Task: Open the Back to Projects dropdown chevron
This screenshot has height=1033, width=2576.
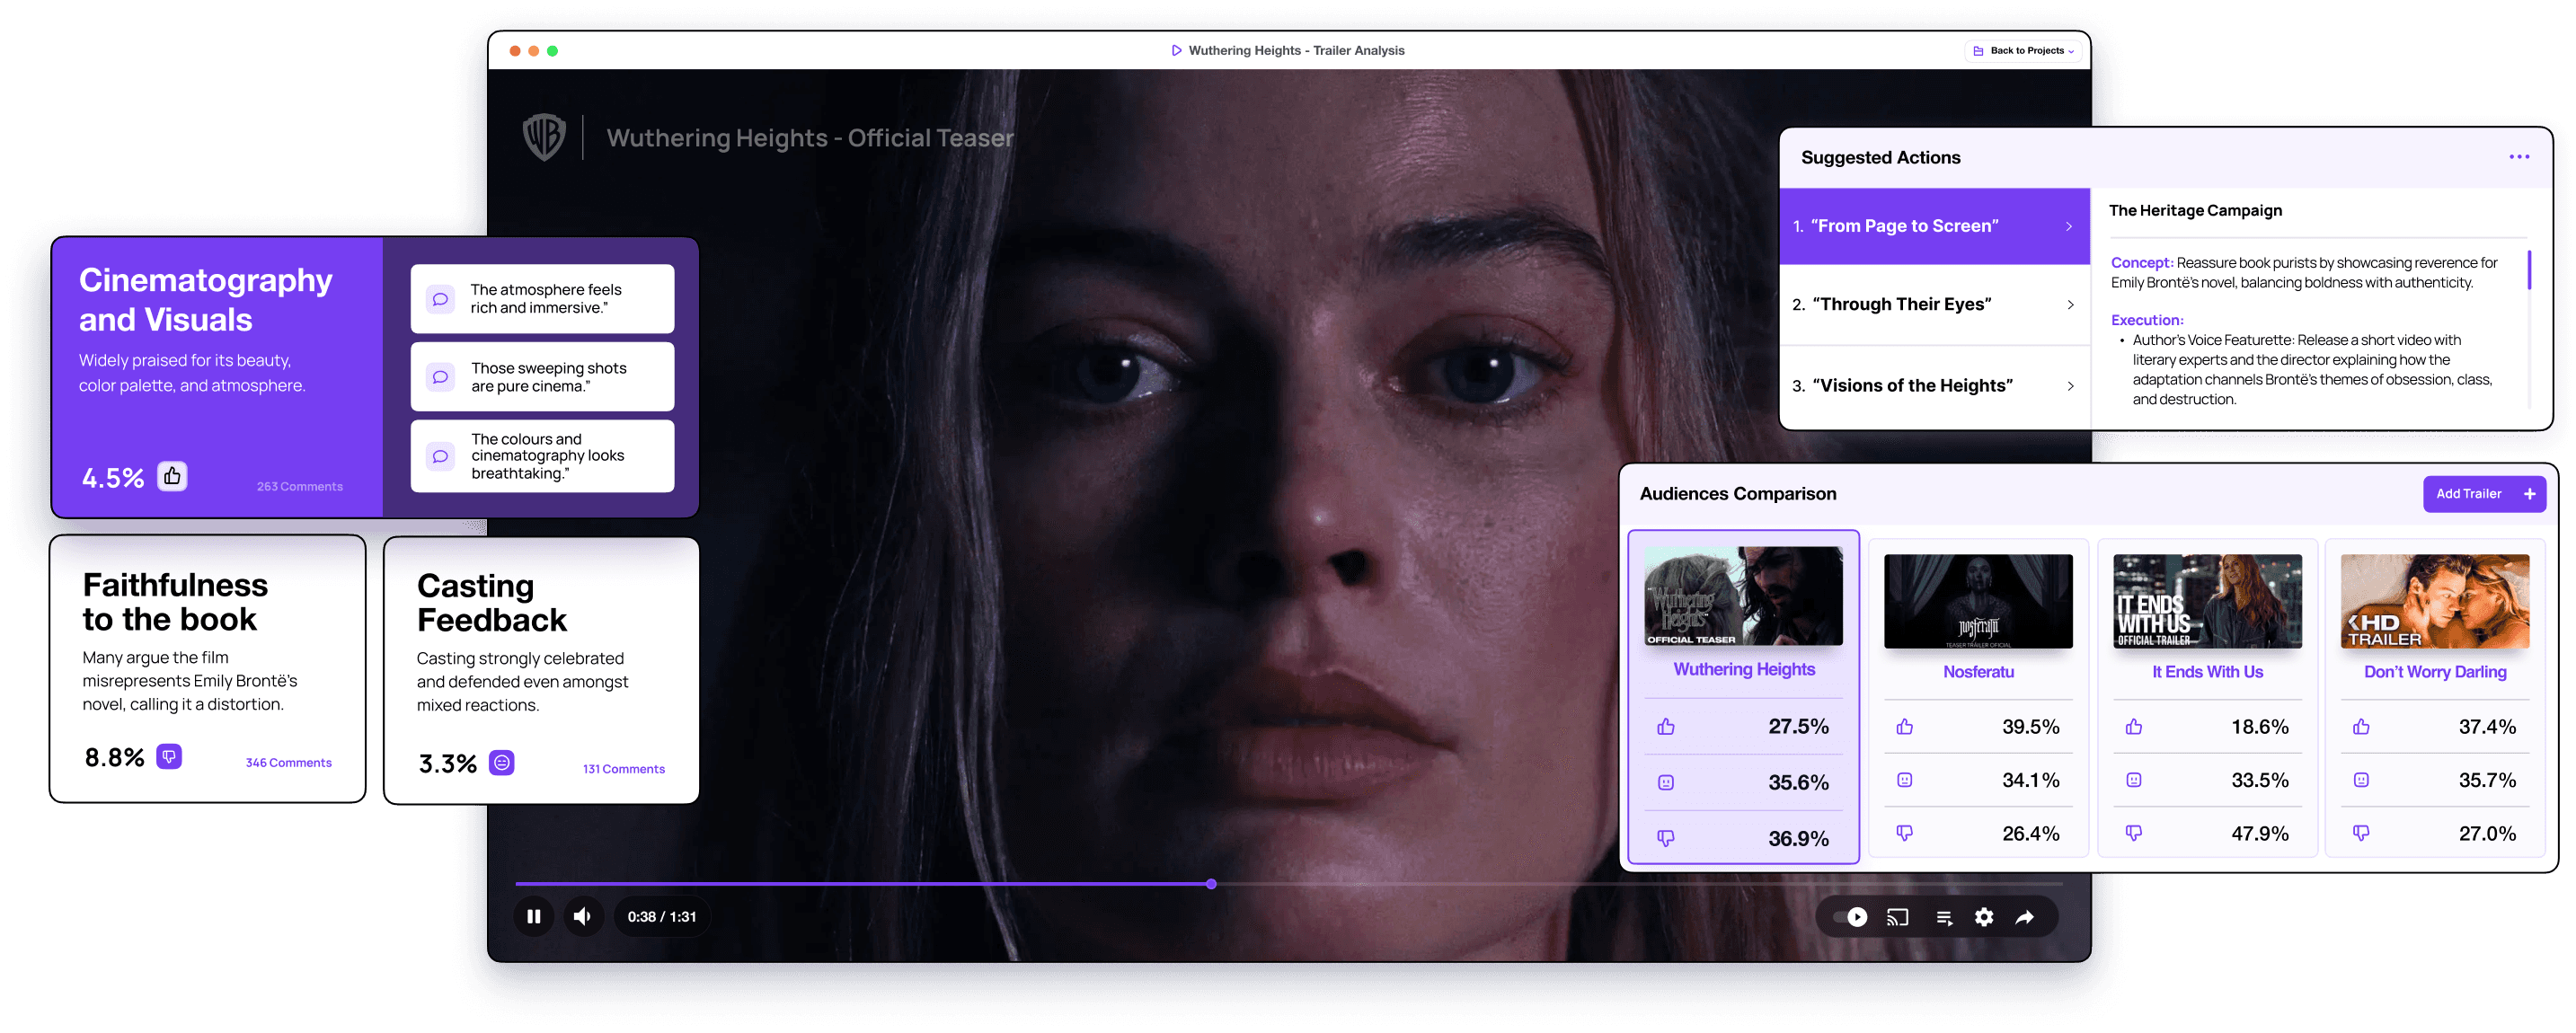Action: click(2073, 51)
